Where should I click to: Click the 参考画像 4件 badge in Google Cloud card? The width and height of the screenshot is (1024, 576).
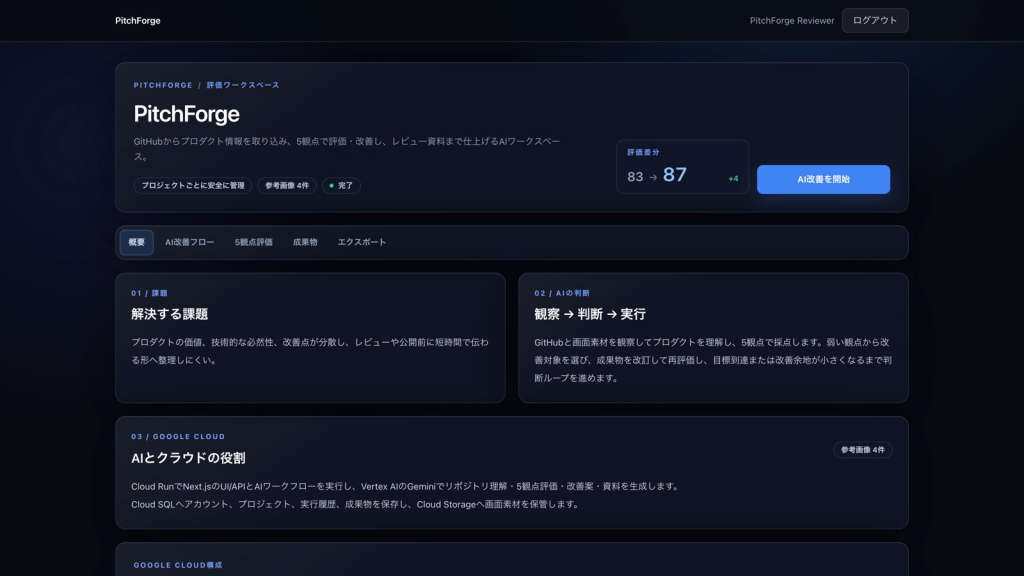point(863,450)
